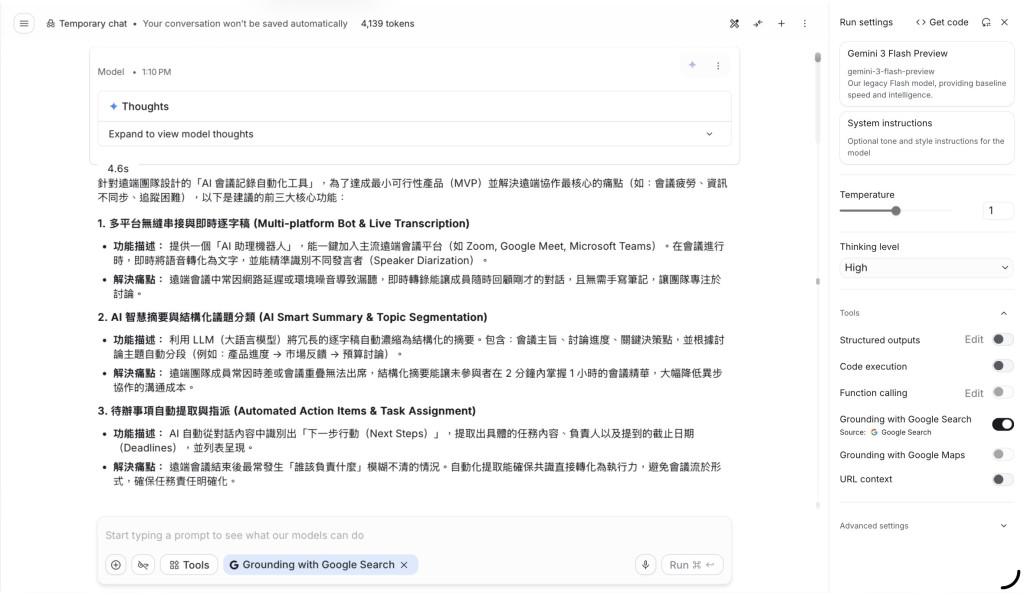Toggle Grounding with Google Maps switch
The image size is (1024, 593).
click(x=1002, y=455)
